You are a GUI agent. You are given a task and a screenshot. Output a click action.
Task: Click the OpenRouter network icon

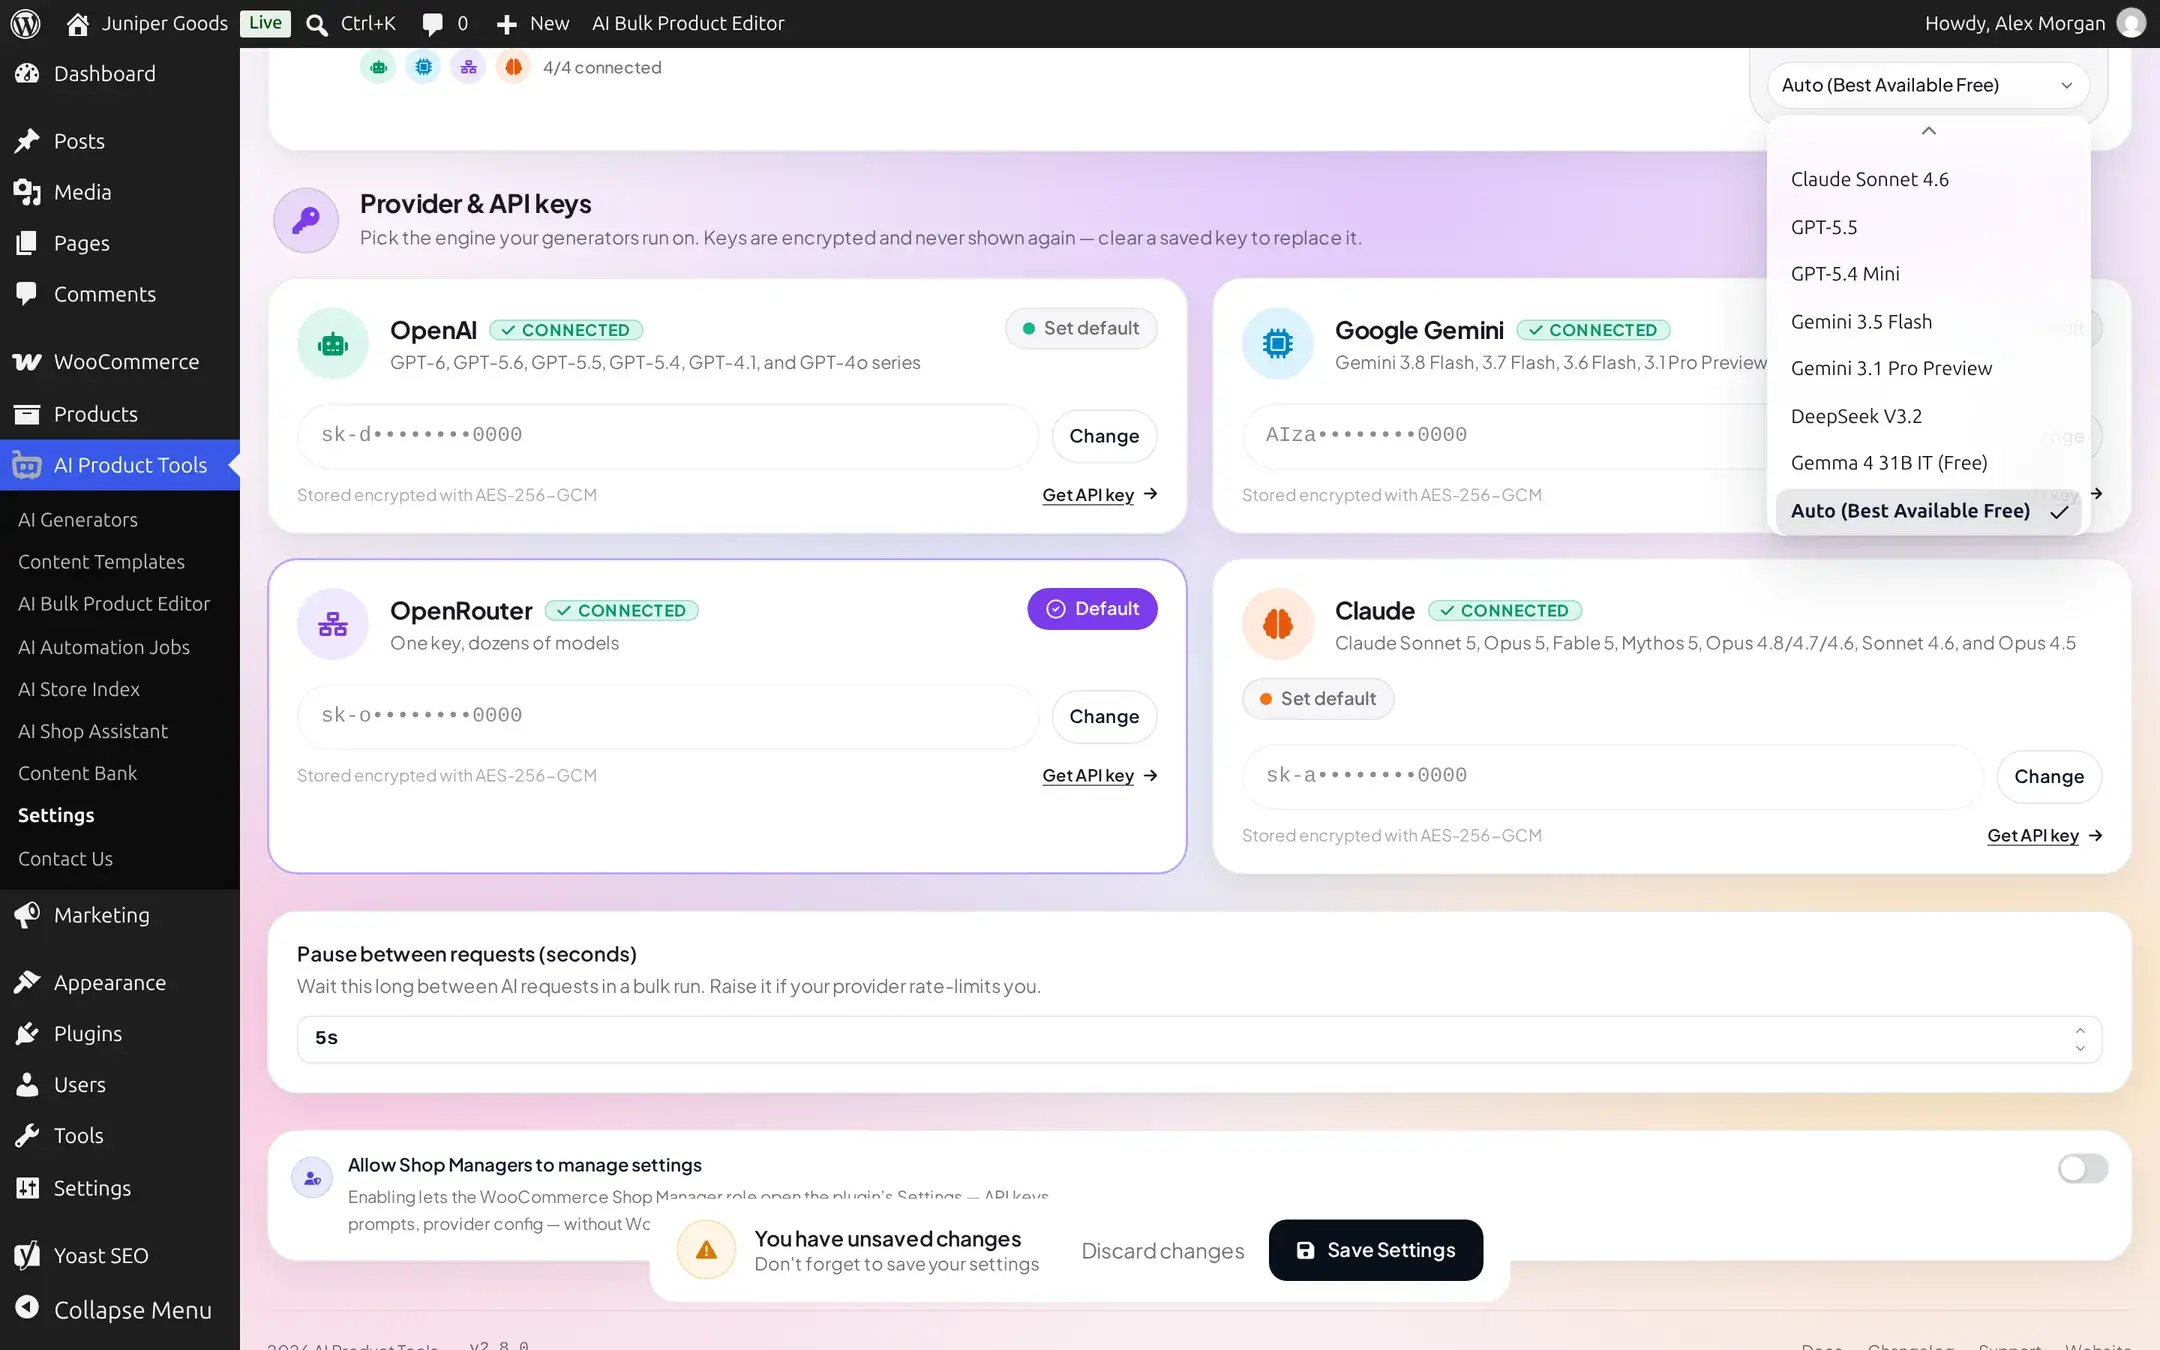tap(333, 624)
